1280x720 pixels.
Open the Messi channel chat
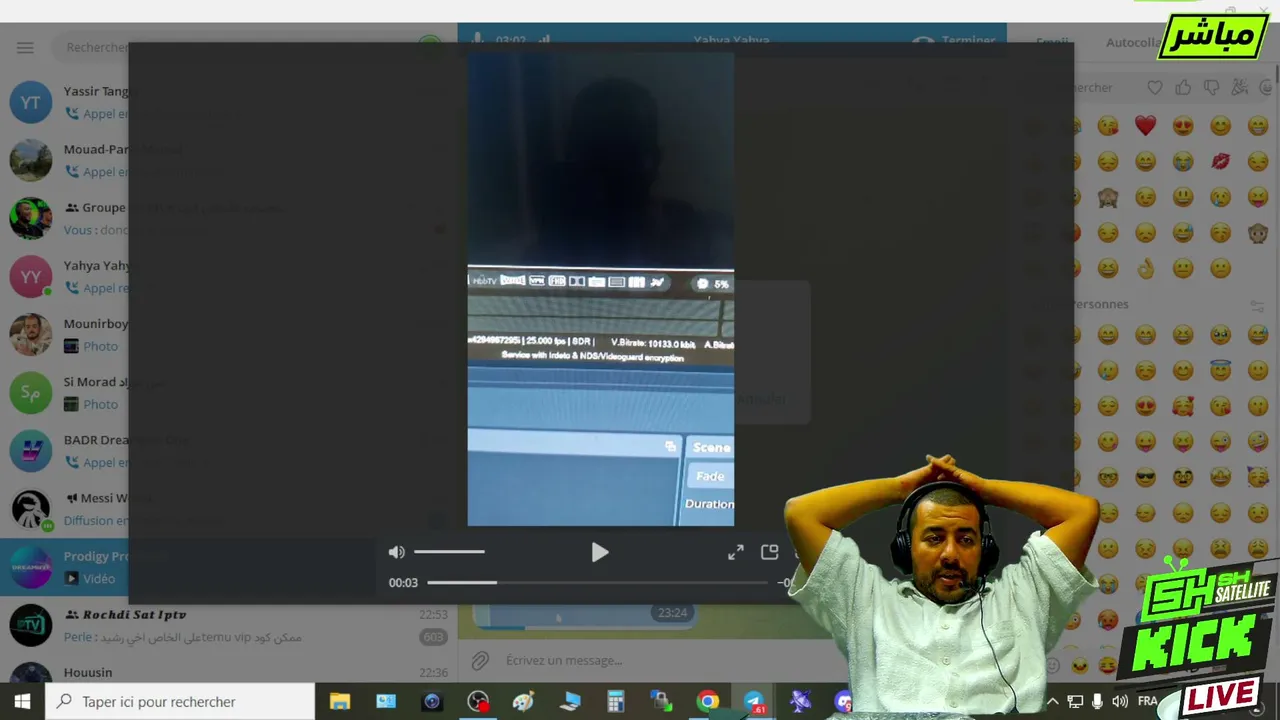click(x=229, y=508)
